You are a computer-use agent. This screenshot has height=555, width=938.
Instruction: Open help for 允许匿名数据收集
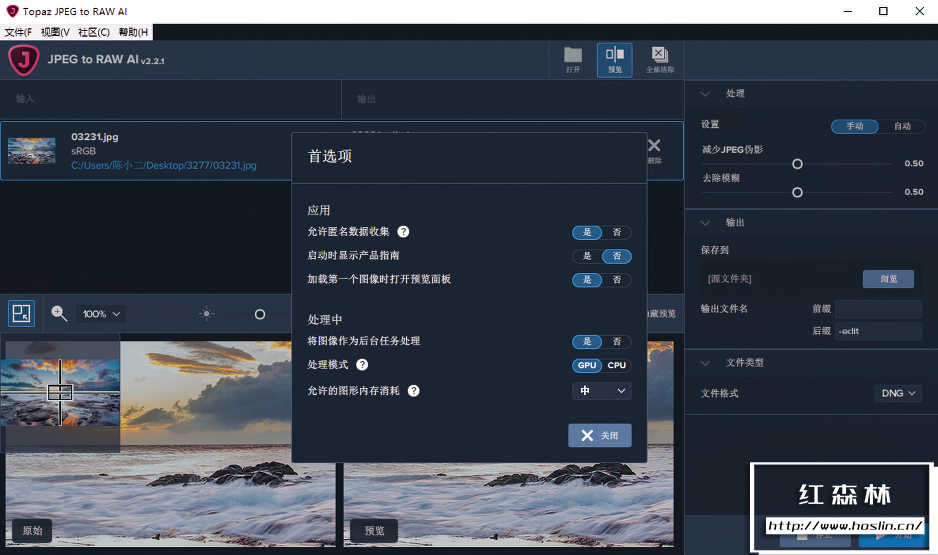point(403,231)
